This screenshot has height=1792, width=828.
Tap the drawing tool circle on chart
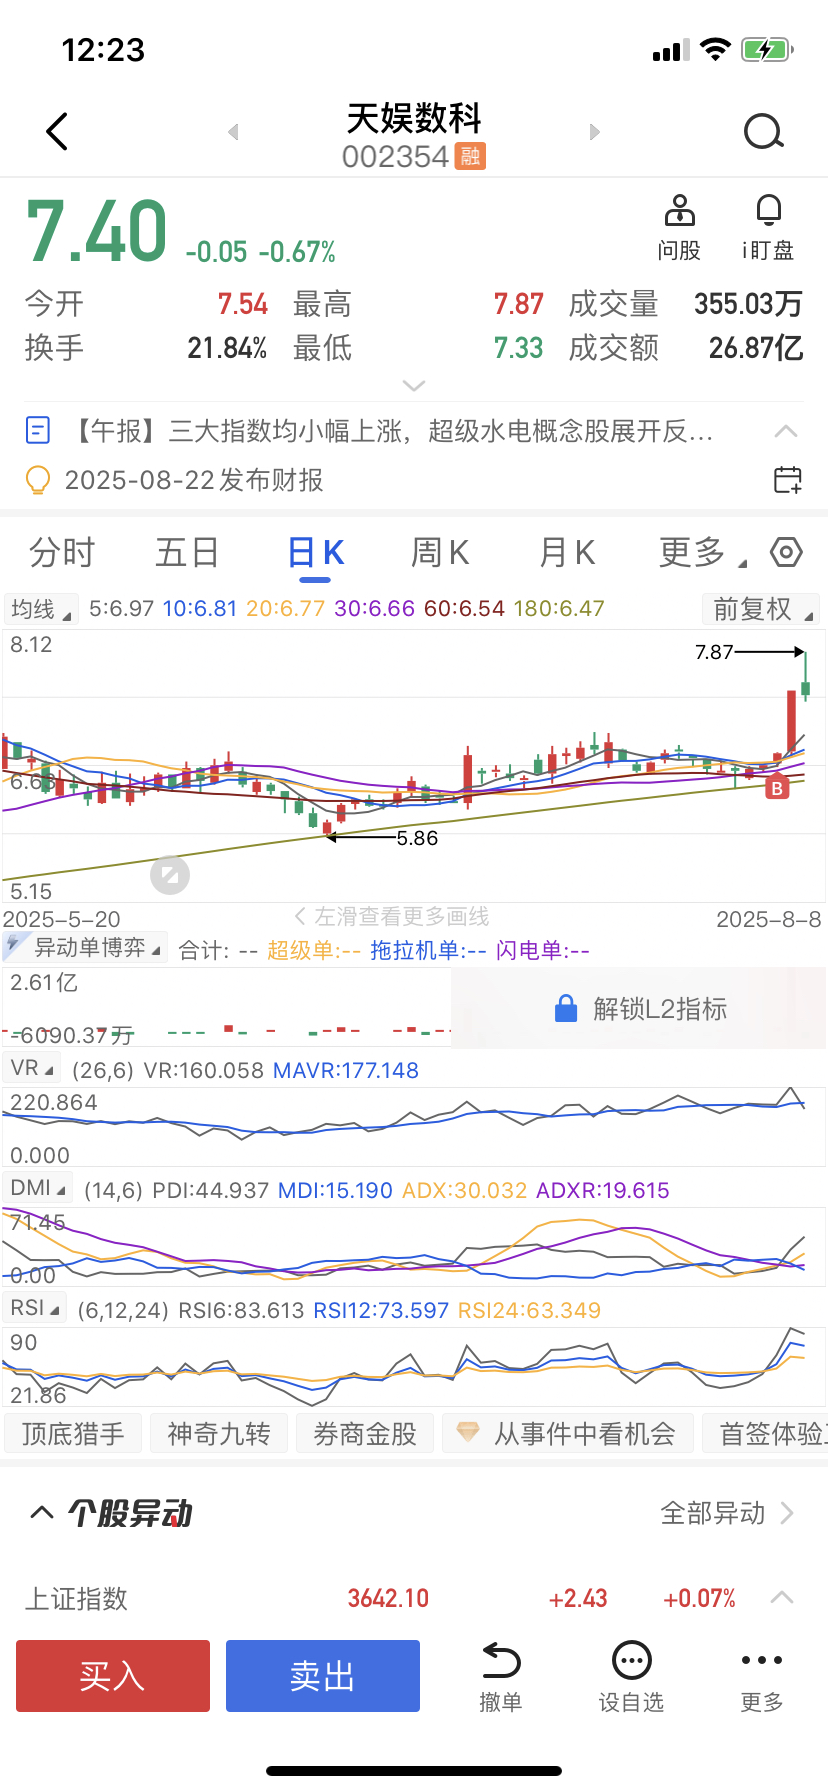pos(170,875)
